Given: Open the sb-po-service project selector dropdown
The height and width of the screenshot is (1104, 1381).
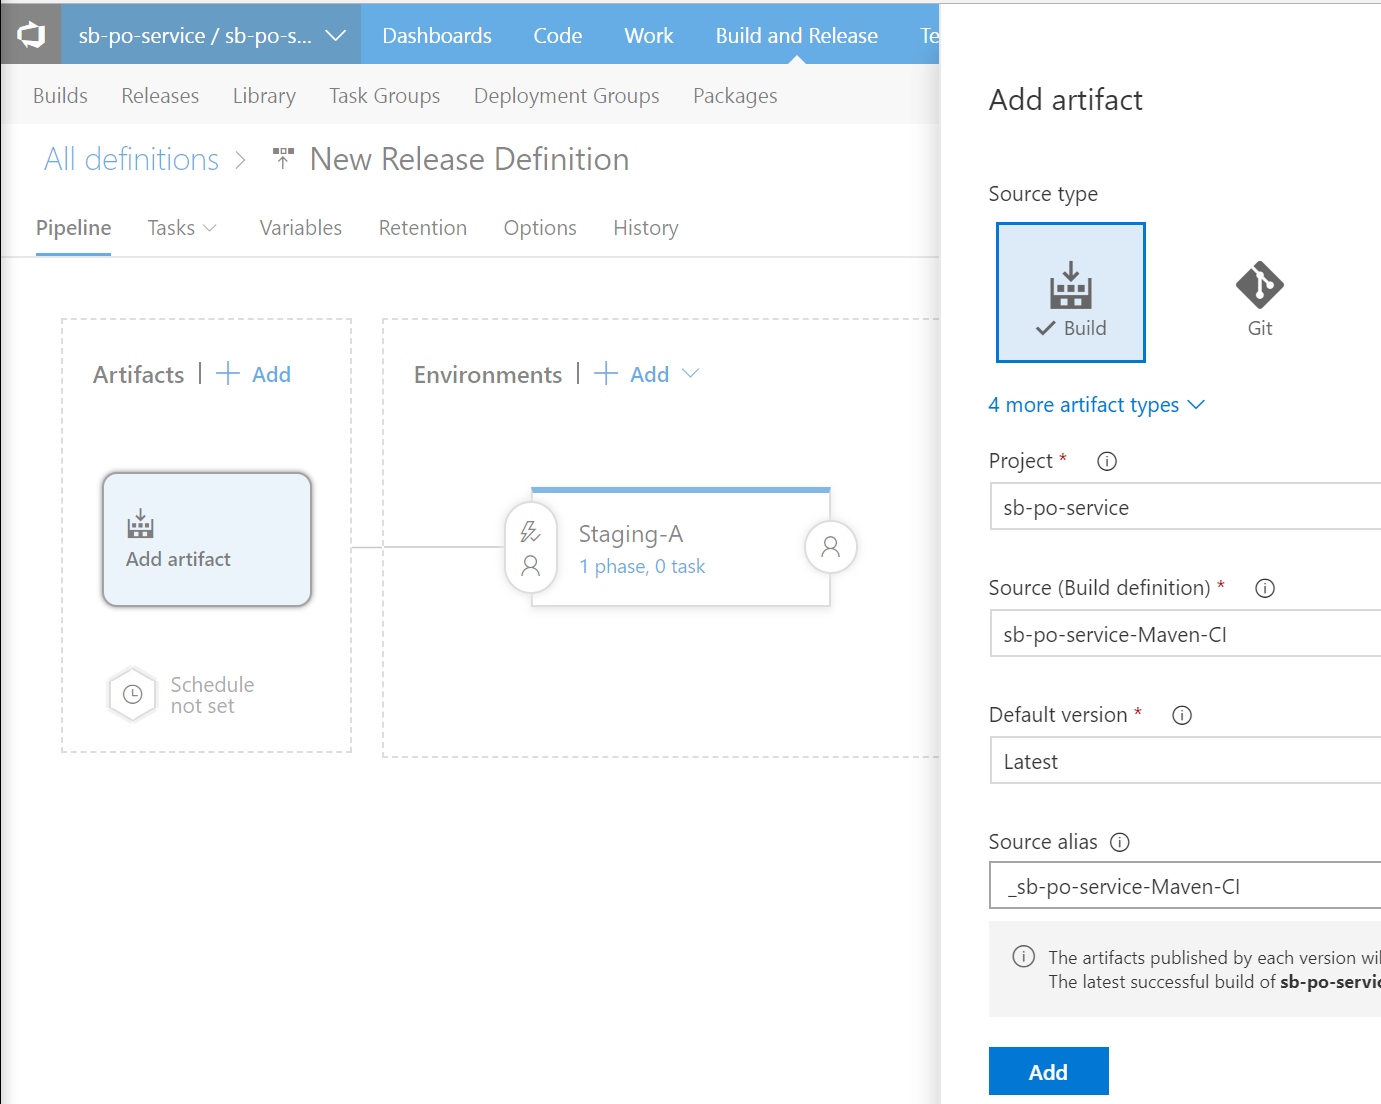Looking at the screenshot, I should pyautogui.click(x=212, y=35).
